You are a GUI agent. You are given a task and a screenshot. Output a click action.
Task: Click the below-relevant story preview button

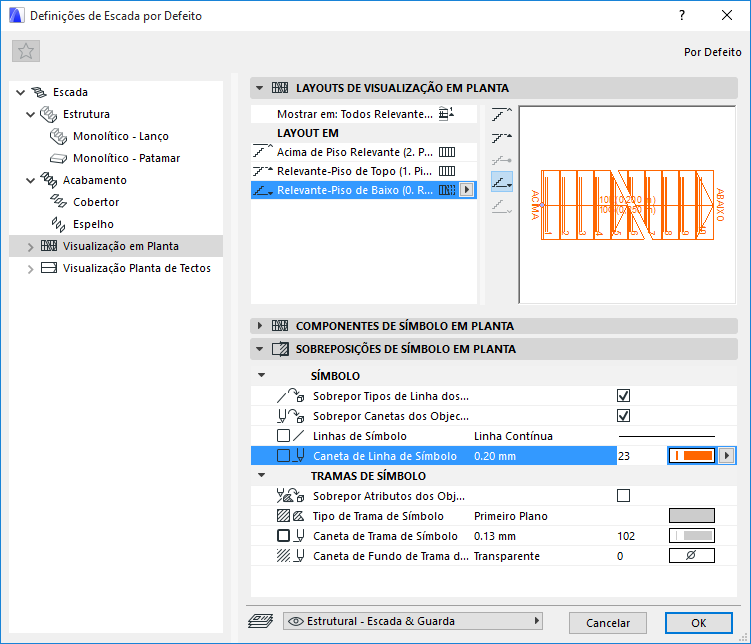point(501,206)
